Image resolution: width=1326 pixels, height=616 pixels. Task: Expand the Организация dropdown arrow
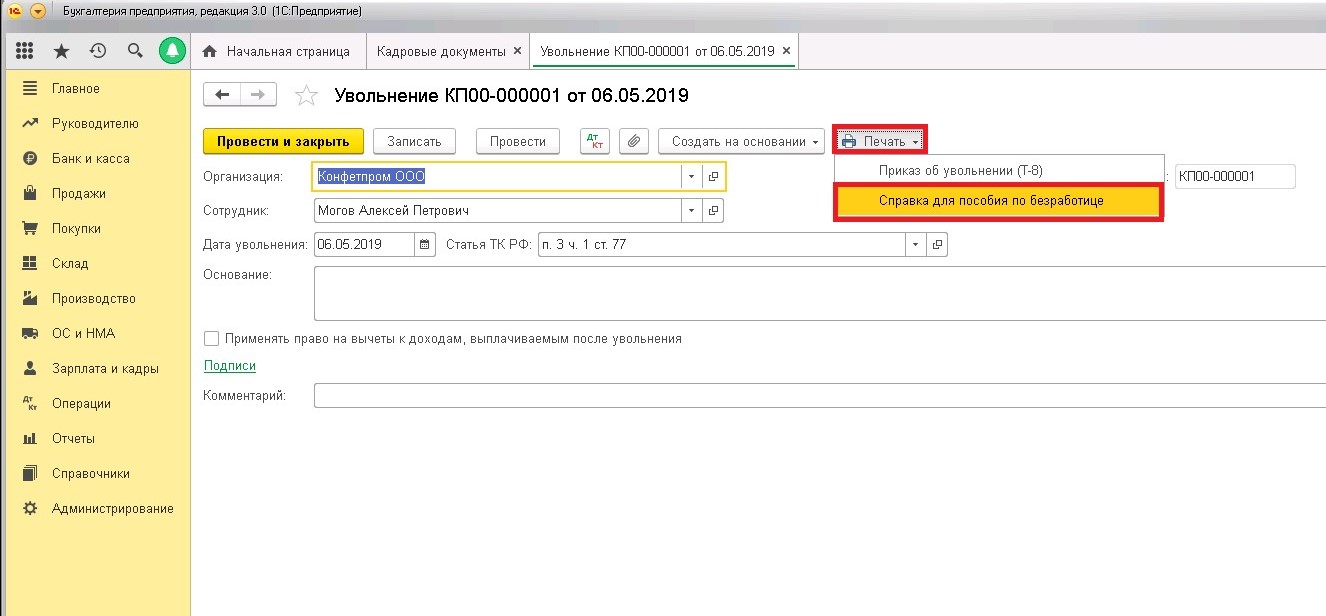point(692,177)
